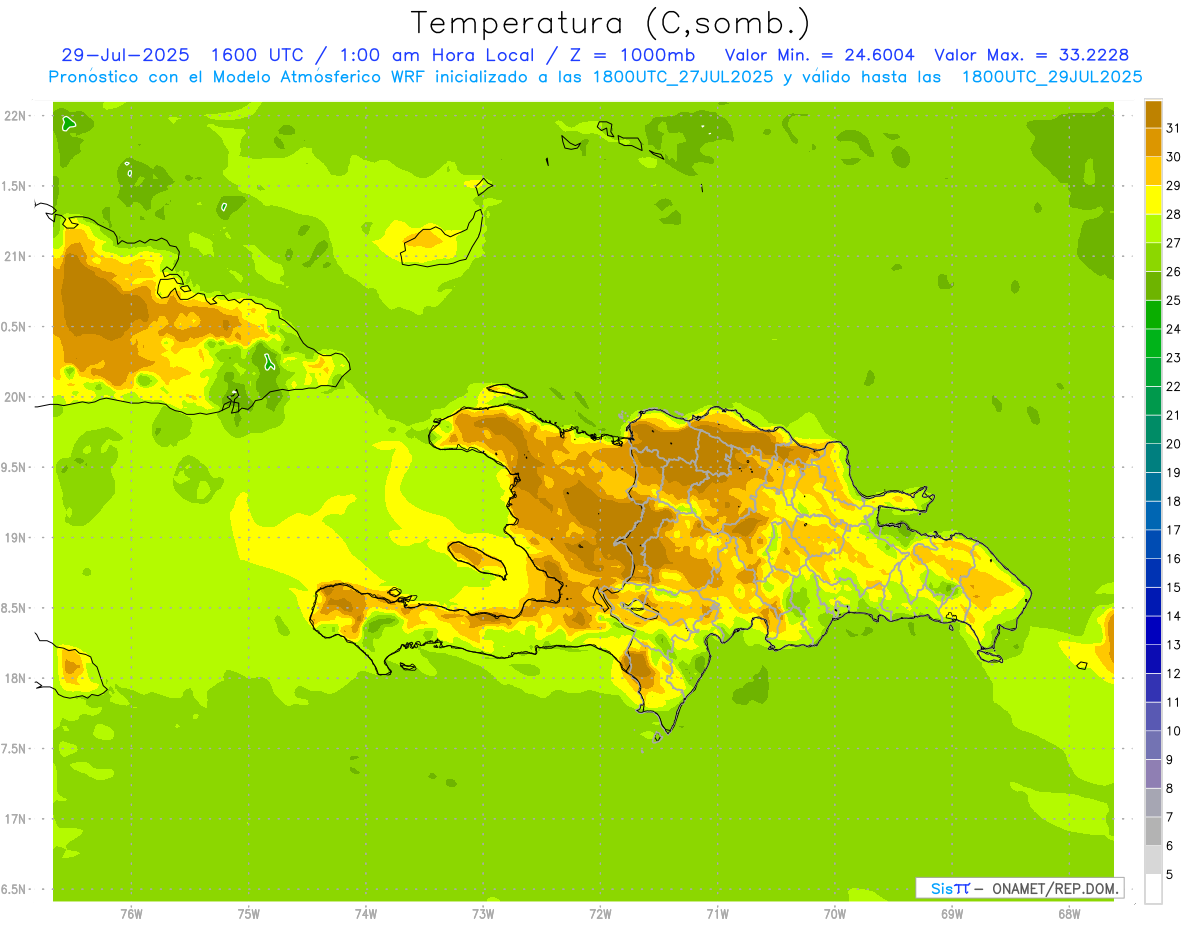Viewport: 1200px width, 927px height.
Task: Click the '17N' latitude axis label
Action: click(x=15, y=819)
